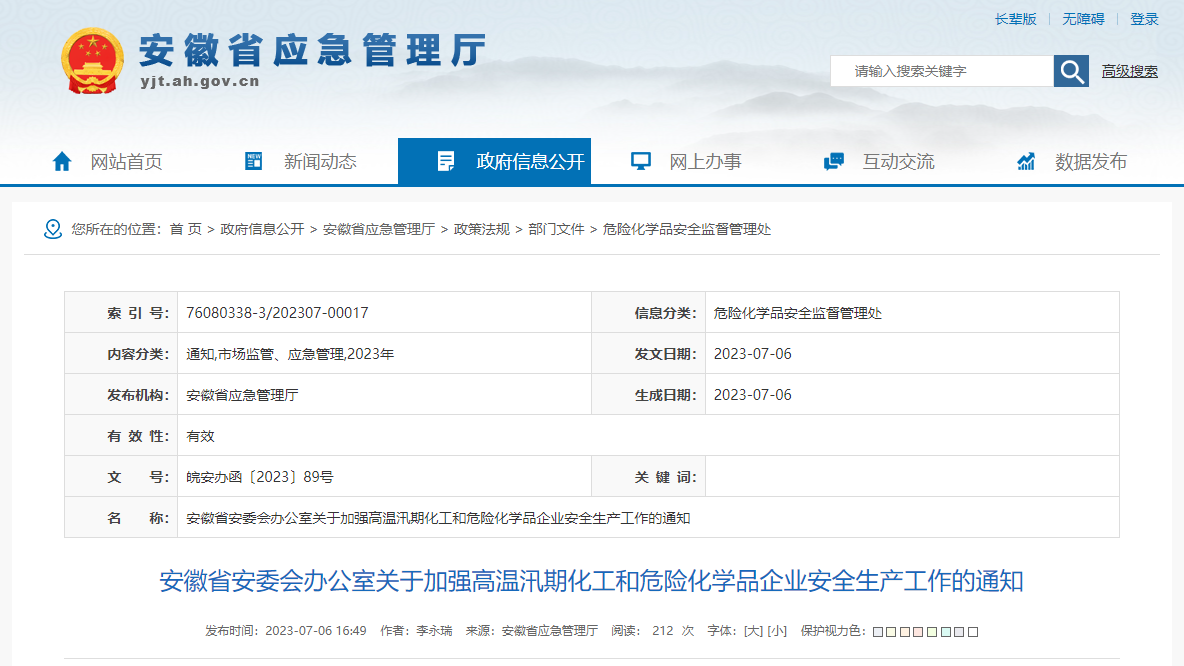This screenshot has width=1184, height=666.
Task: Click author name 李永瑞
Action: click(x=434, y=631)
